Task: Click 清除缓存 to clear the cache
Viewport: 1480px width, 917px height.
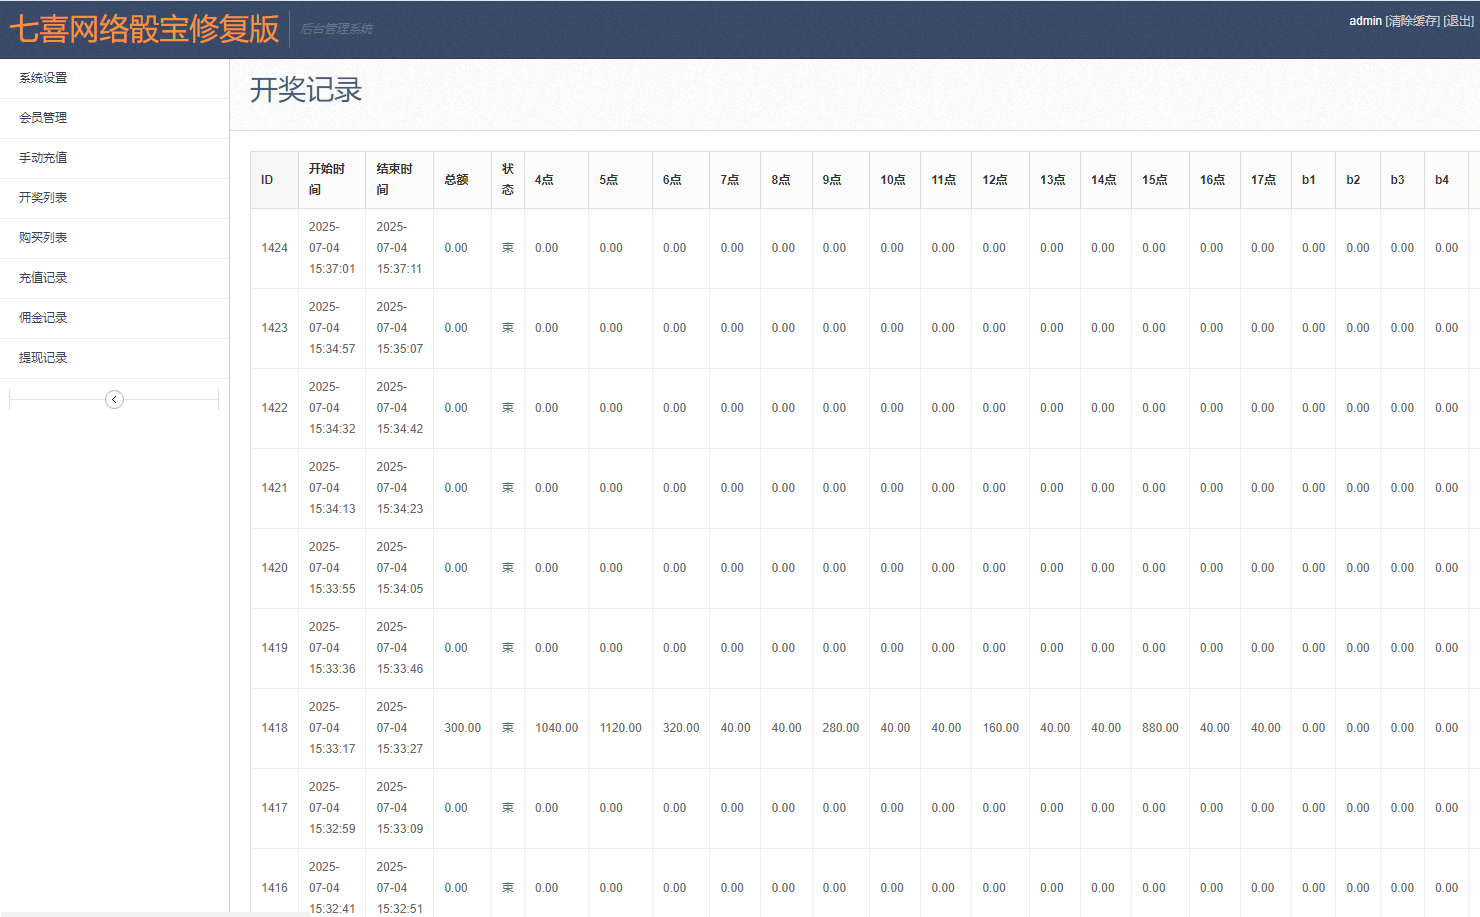Action: click(1410, 20)
